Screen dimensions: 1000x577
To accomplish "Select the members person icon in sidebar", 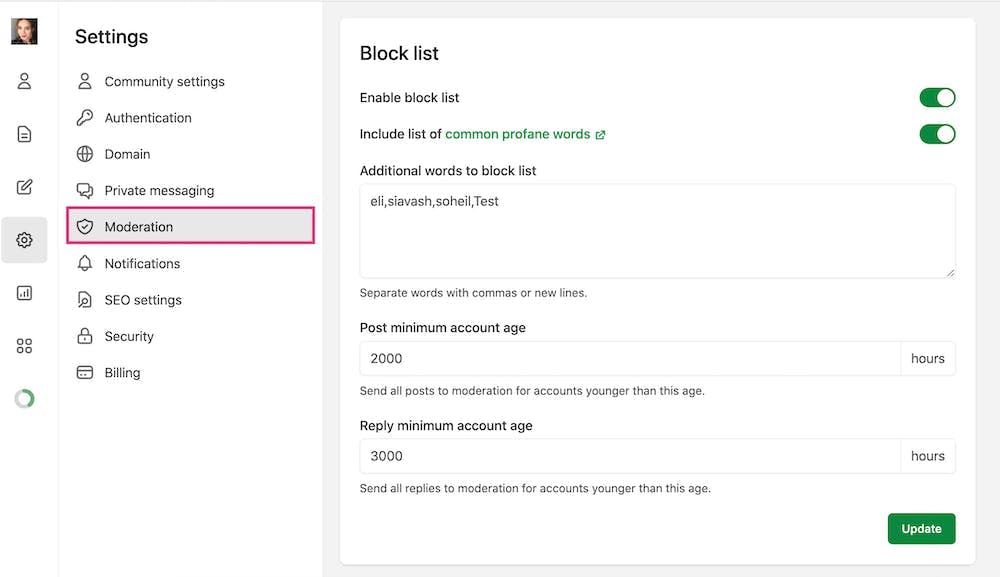I will tap(23, 81).
